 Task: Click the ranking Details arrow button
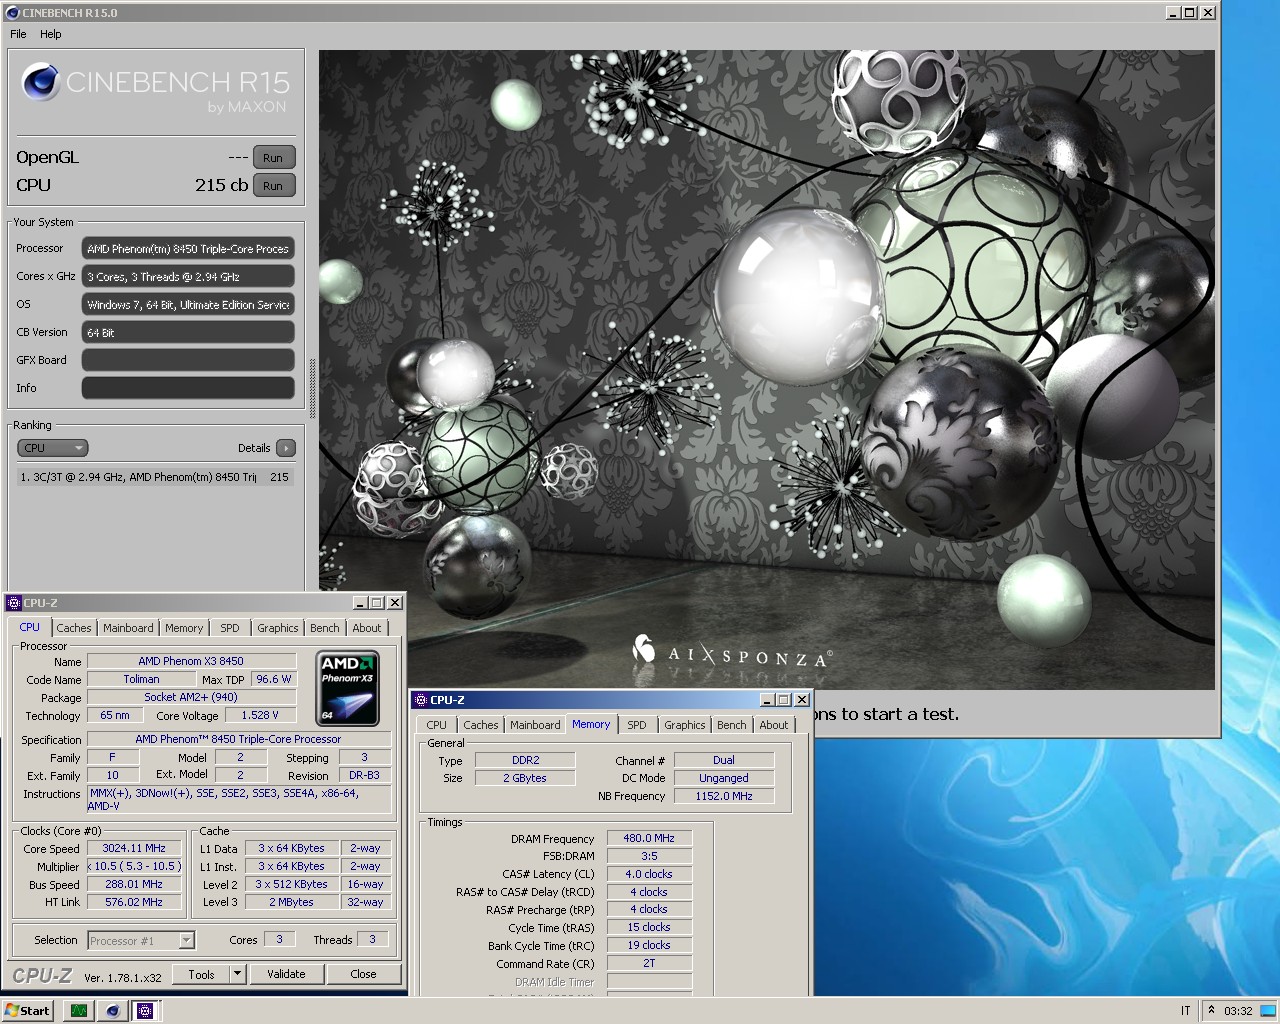286,448
